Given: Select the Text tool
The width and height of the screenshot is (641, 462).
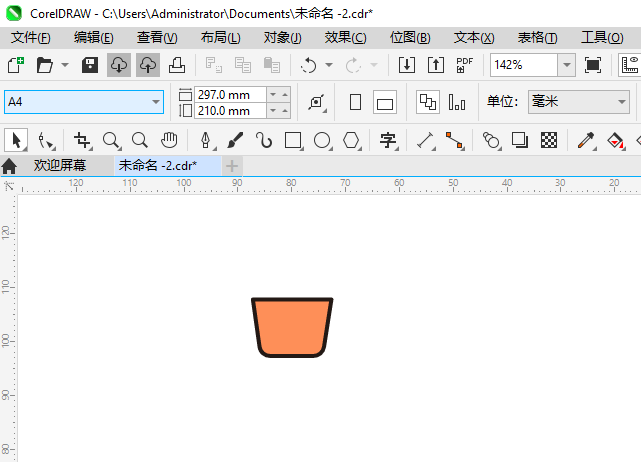Looking at the screenshot, I should pyautogui.click(x=388, y=141).
